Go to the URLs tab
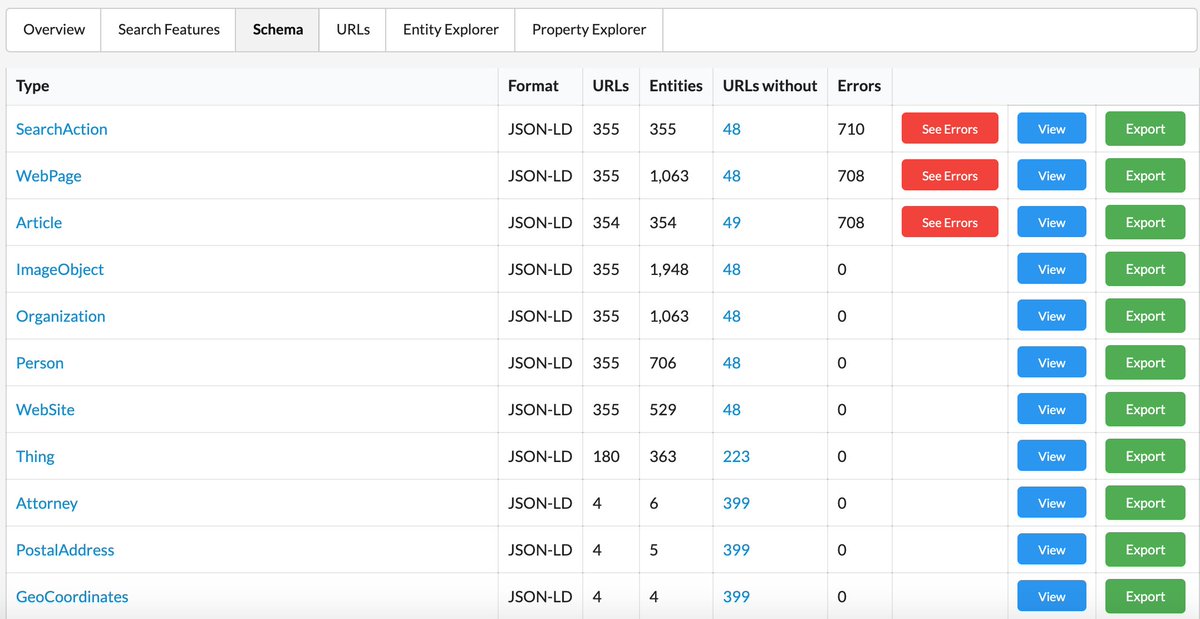 (353, 30)
